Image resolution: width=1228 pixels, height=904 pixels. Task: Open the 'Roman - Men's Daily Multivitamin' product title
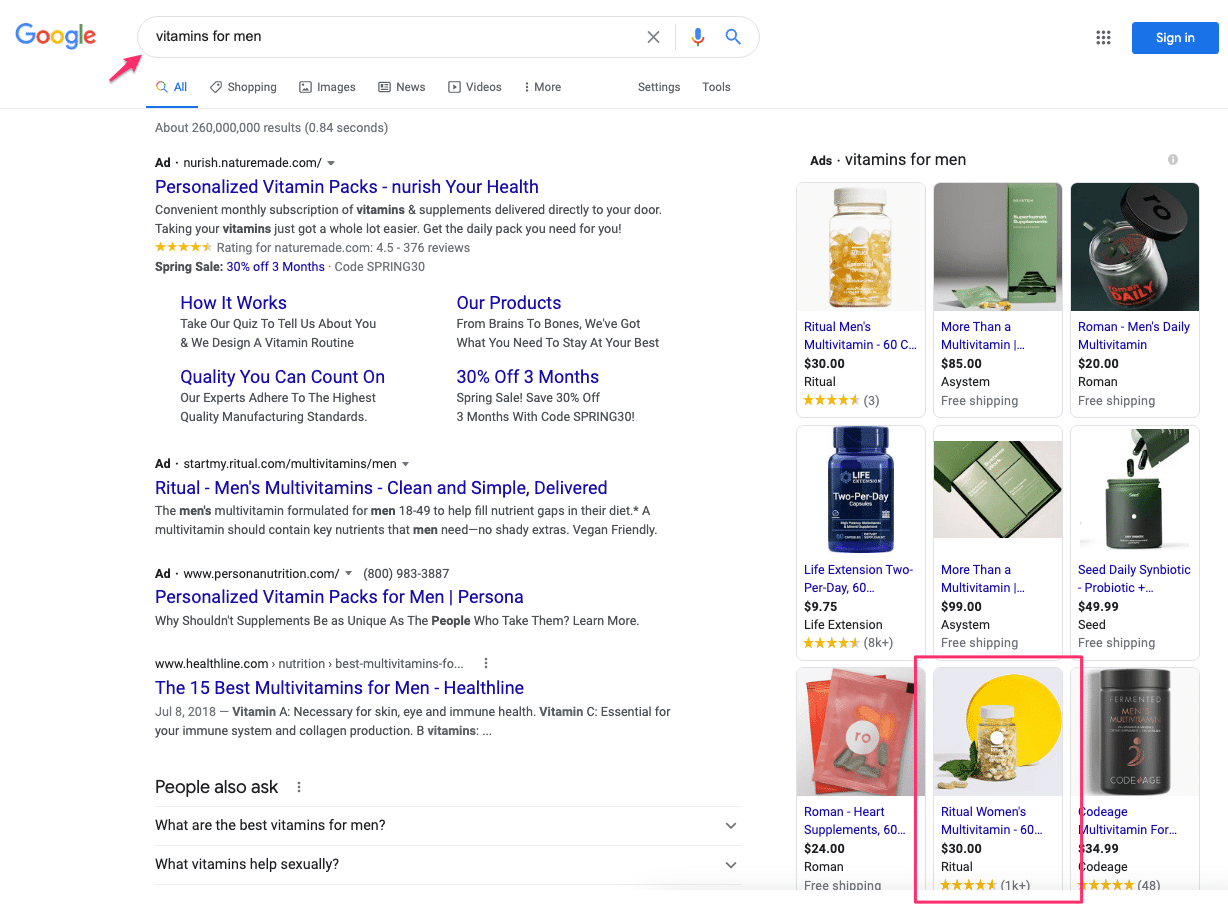click(x=1134, y=336)
